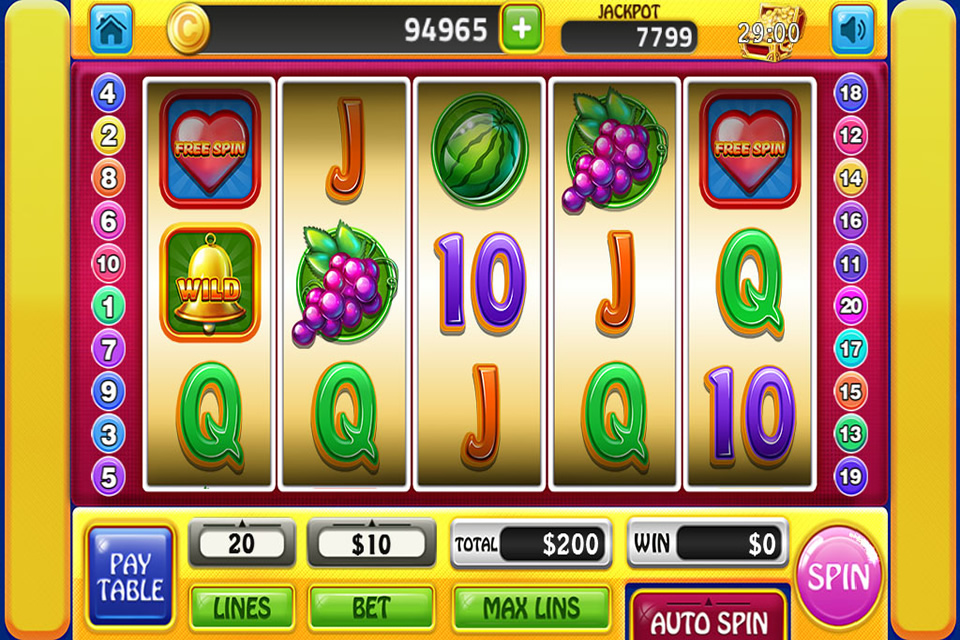Mute sound with the speaker icon

click(852, 29)
